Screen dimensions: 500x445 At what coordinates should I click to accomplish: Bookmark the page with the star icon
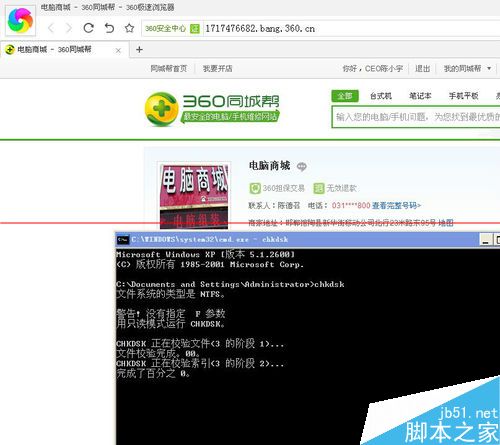tap(129, 28)
